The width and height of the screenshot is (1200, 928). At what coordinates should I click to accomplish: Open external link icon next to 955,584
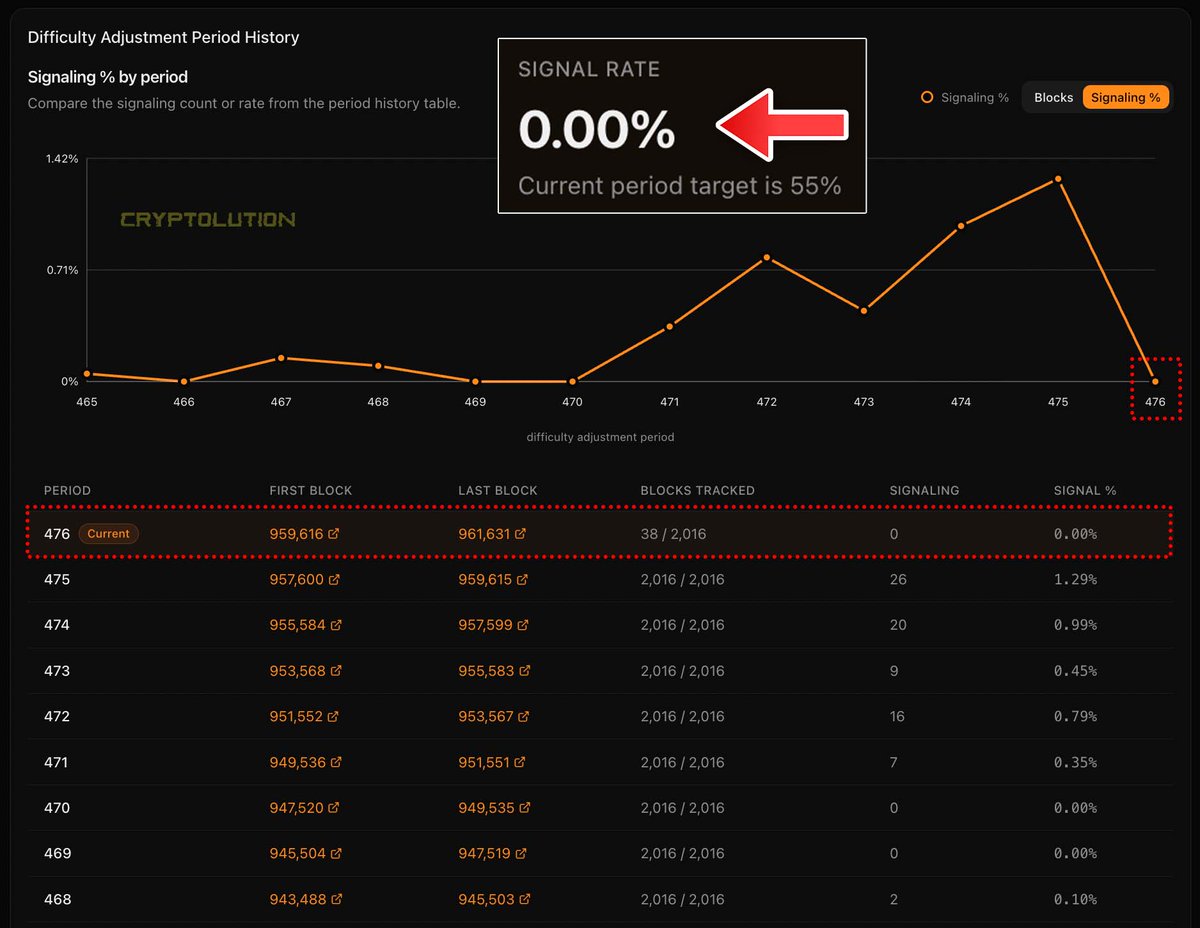336,625
